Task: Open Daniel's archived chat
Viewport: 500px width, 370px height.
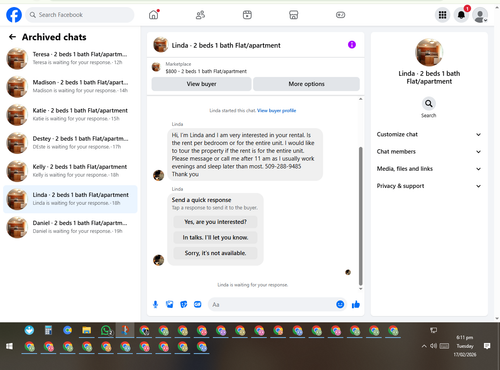Action: [70, 227]
